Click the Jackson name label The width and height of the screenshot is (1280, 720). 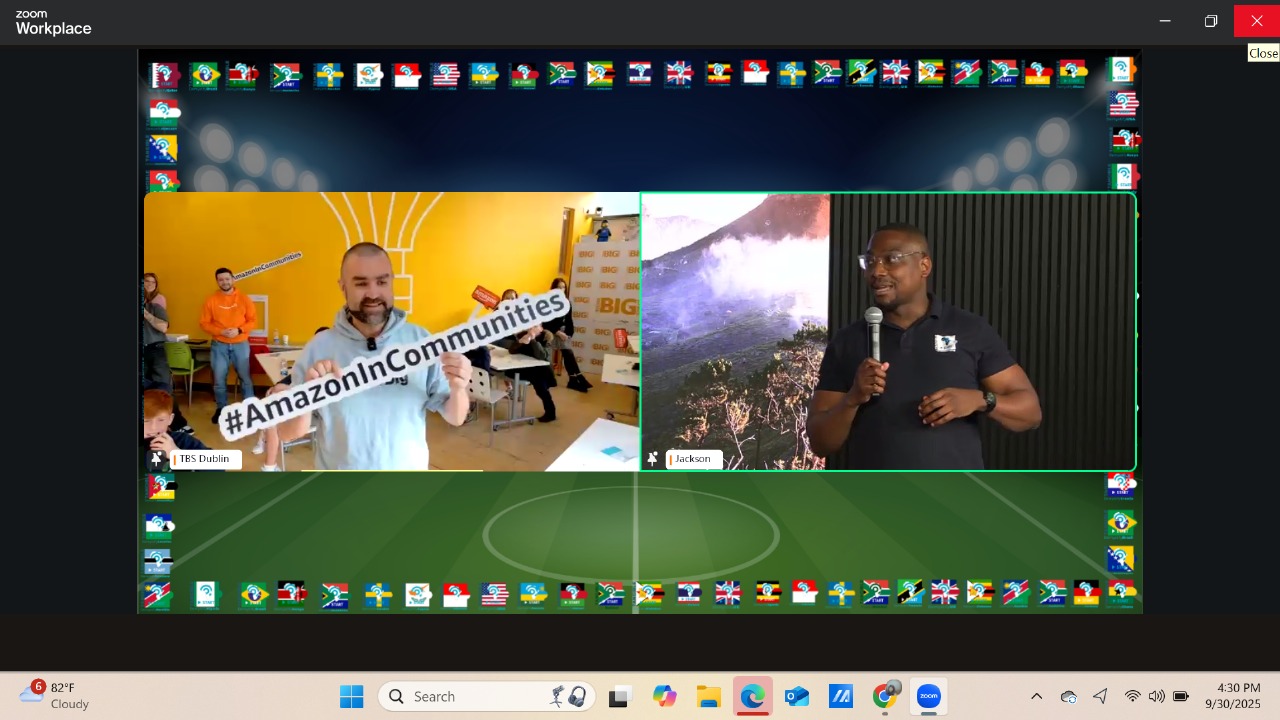[x=693, y=459]
